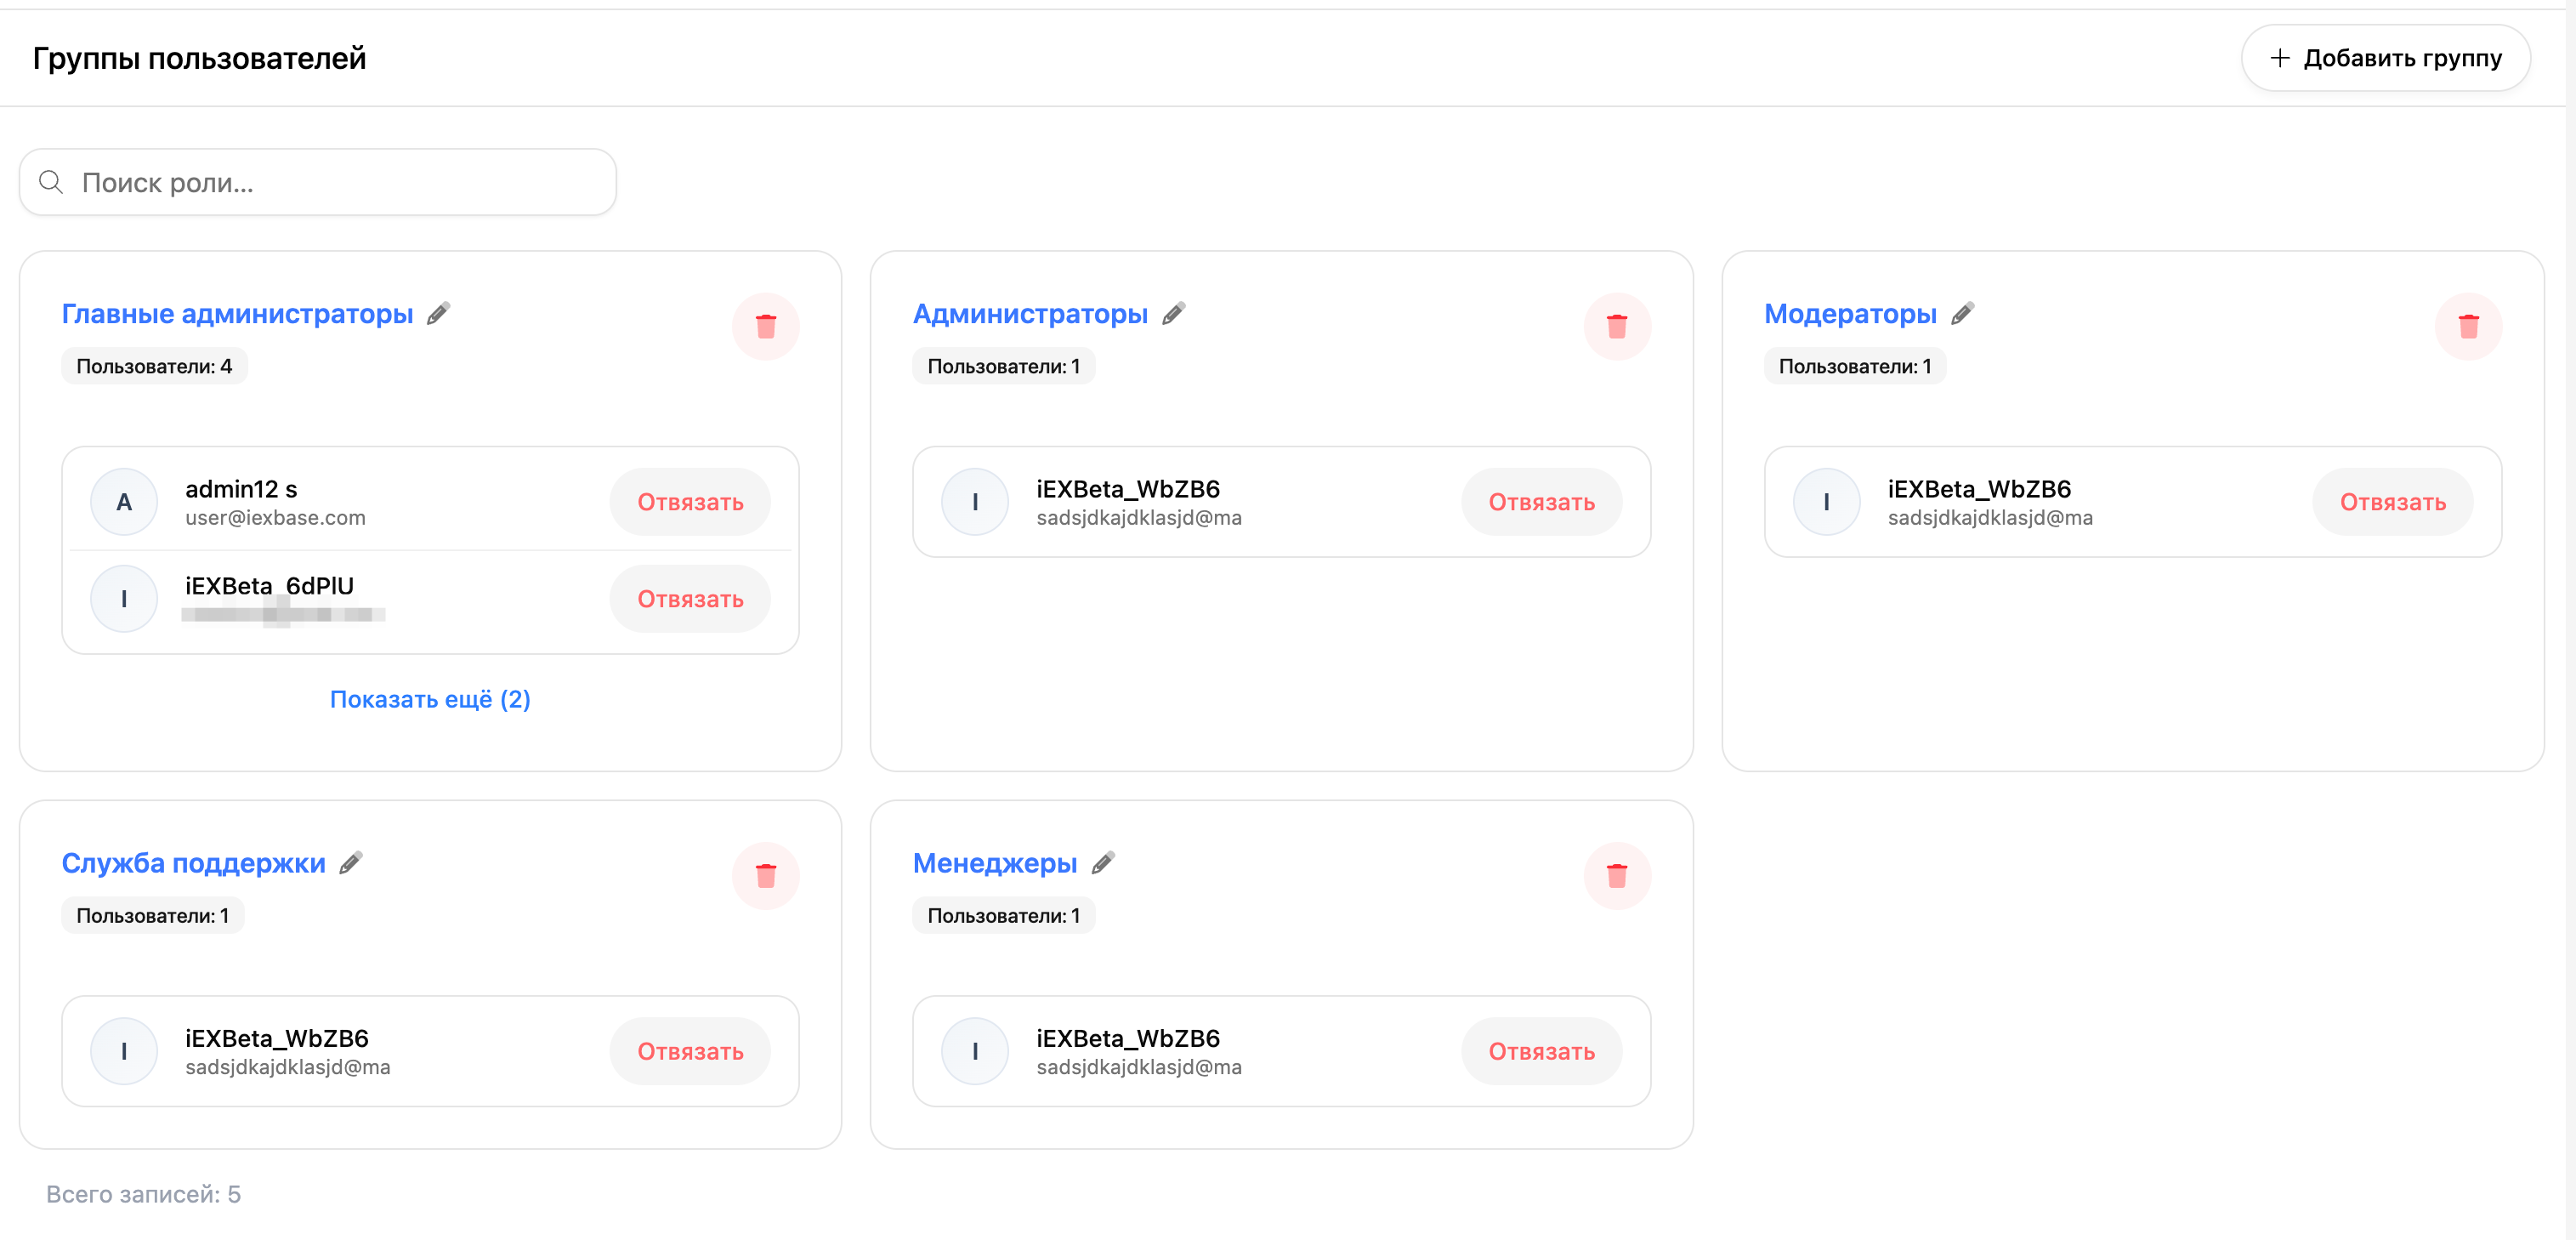
Task: Trash the Менеджеры group
Action: 1616,876
